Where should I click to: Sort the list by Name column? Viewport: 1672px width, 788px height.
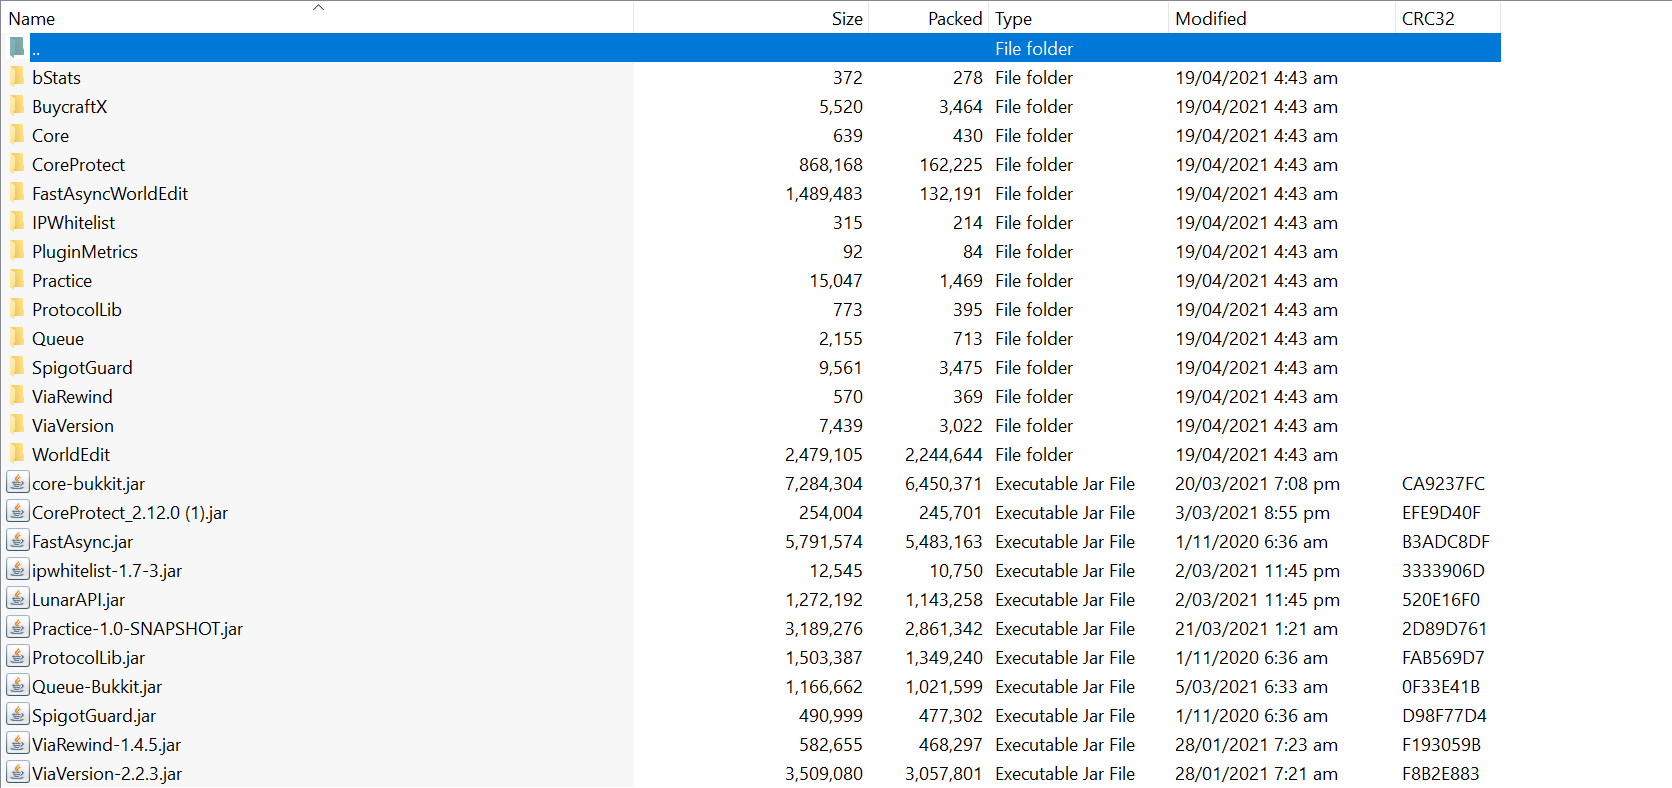[x=318, y=18]
